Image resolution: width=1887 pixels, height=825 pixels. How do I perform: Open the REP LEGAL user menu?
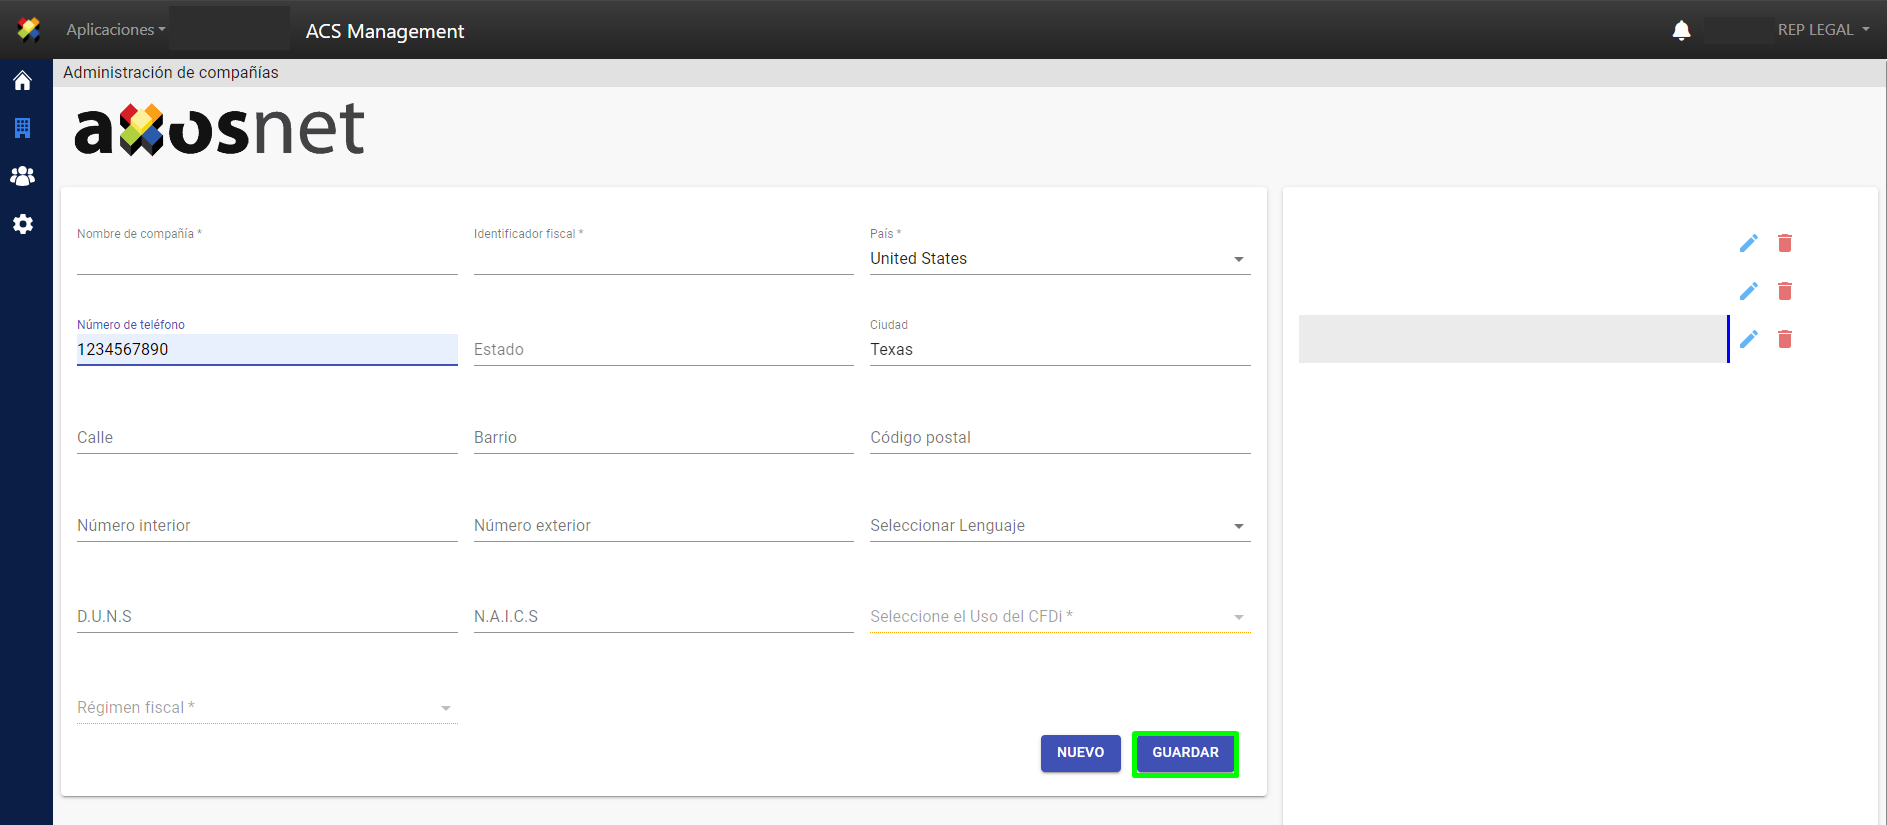[1822, 30]
